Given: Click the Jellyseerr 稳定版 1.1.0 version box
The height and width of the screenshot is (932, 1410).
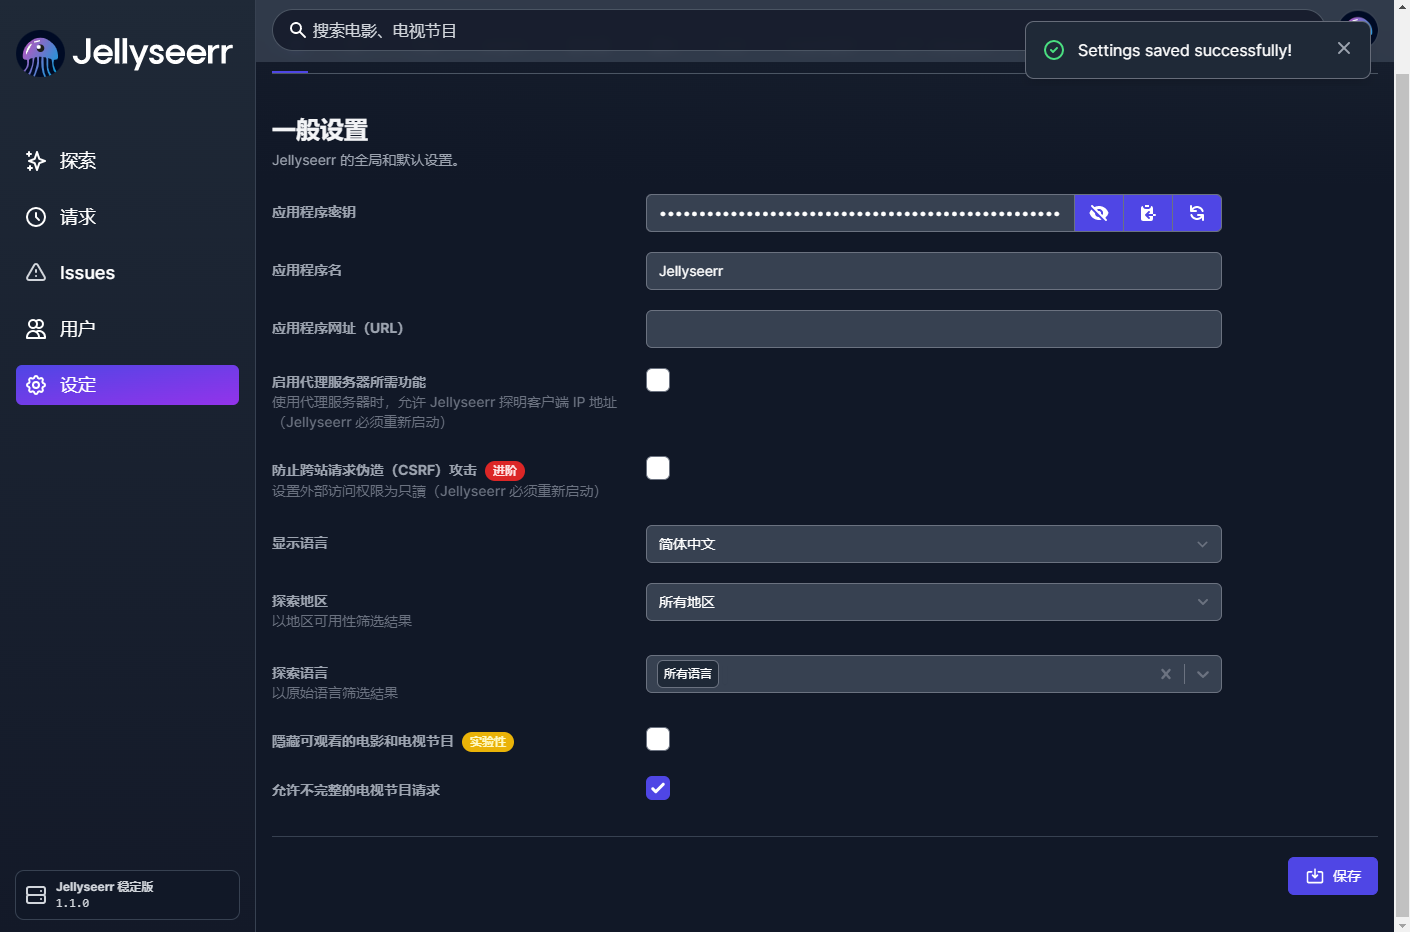Looking at the screenshot, I should [x=127, y=895].
